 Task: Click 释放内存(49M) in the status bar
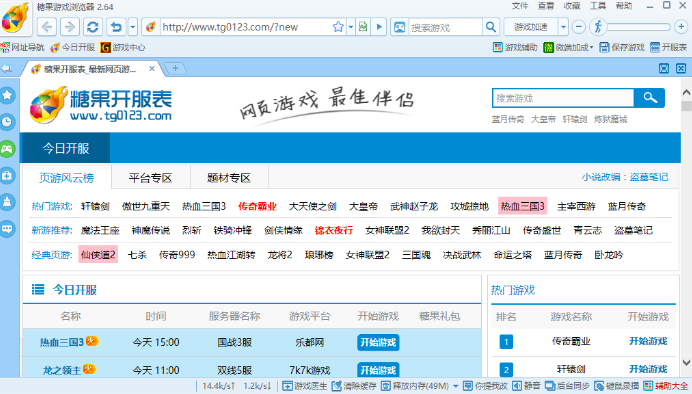415,386
